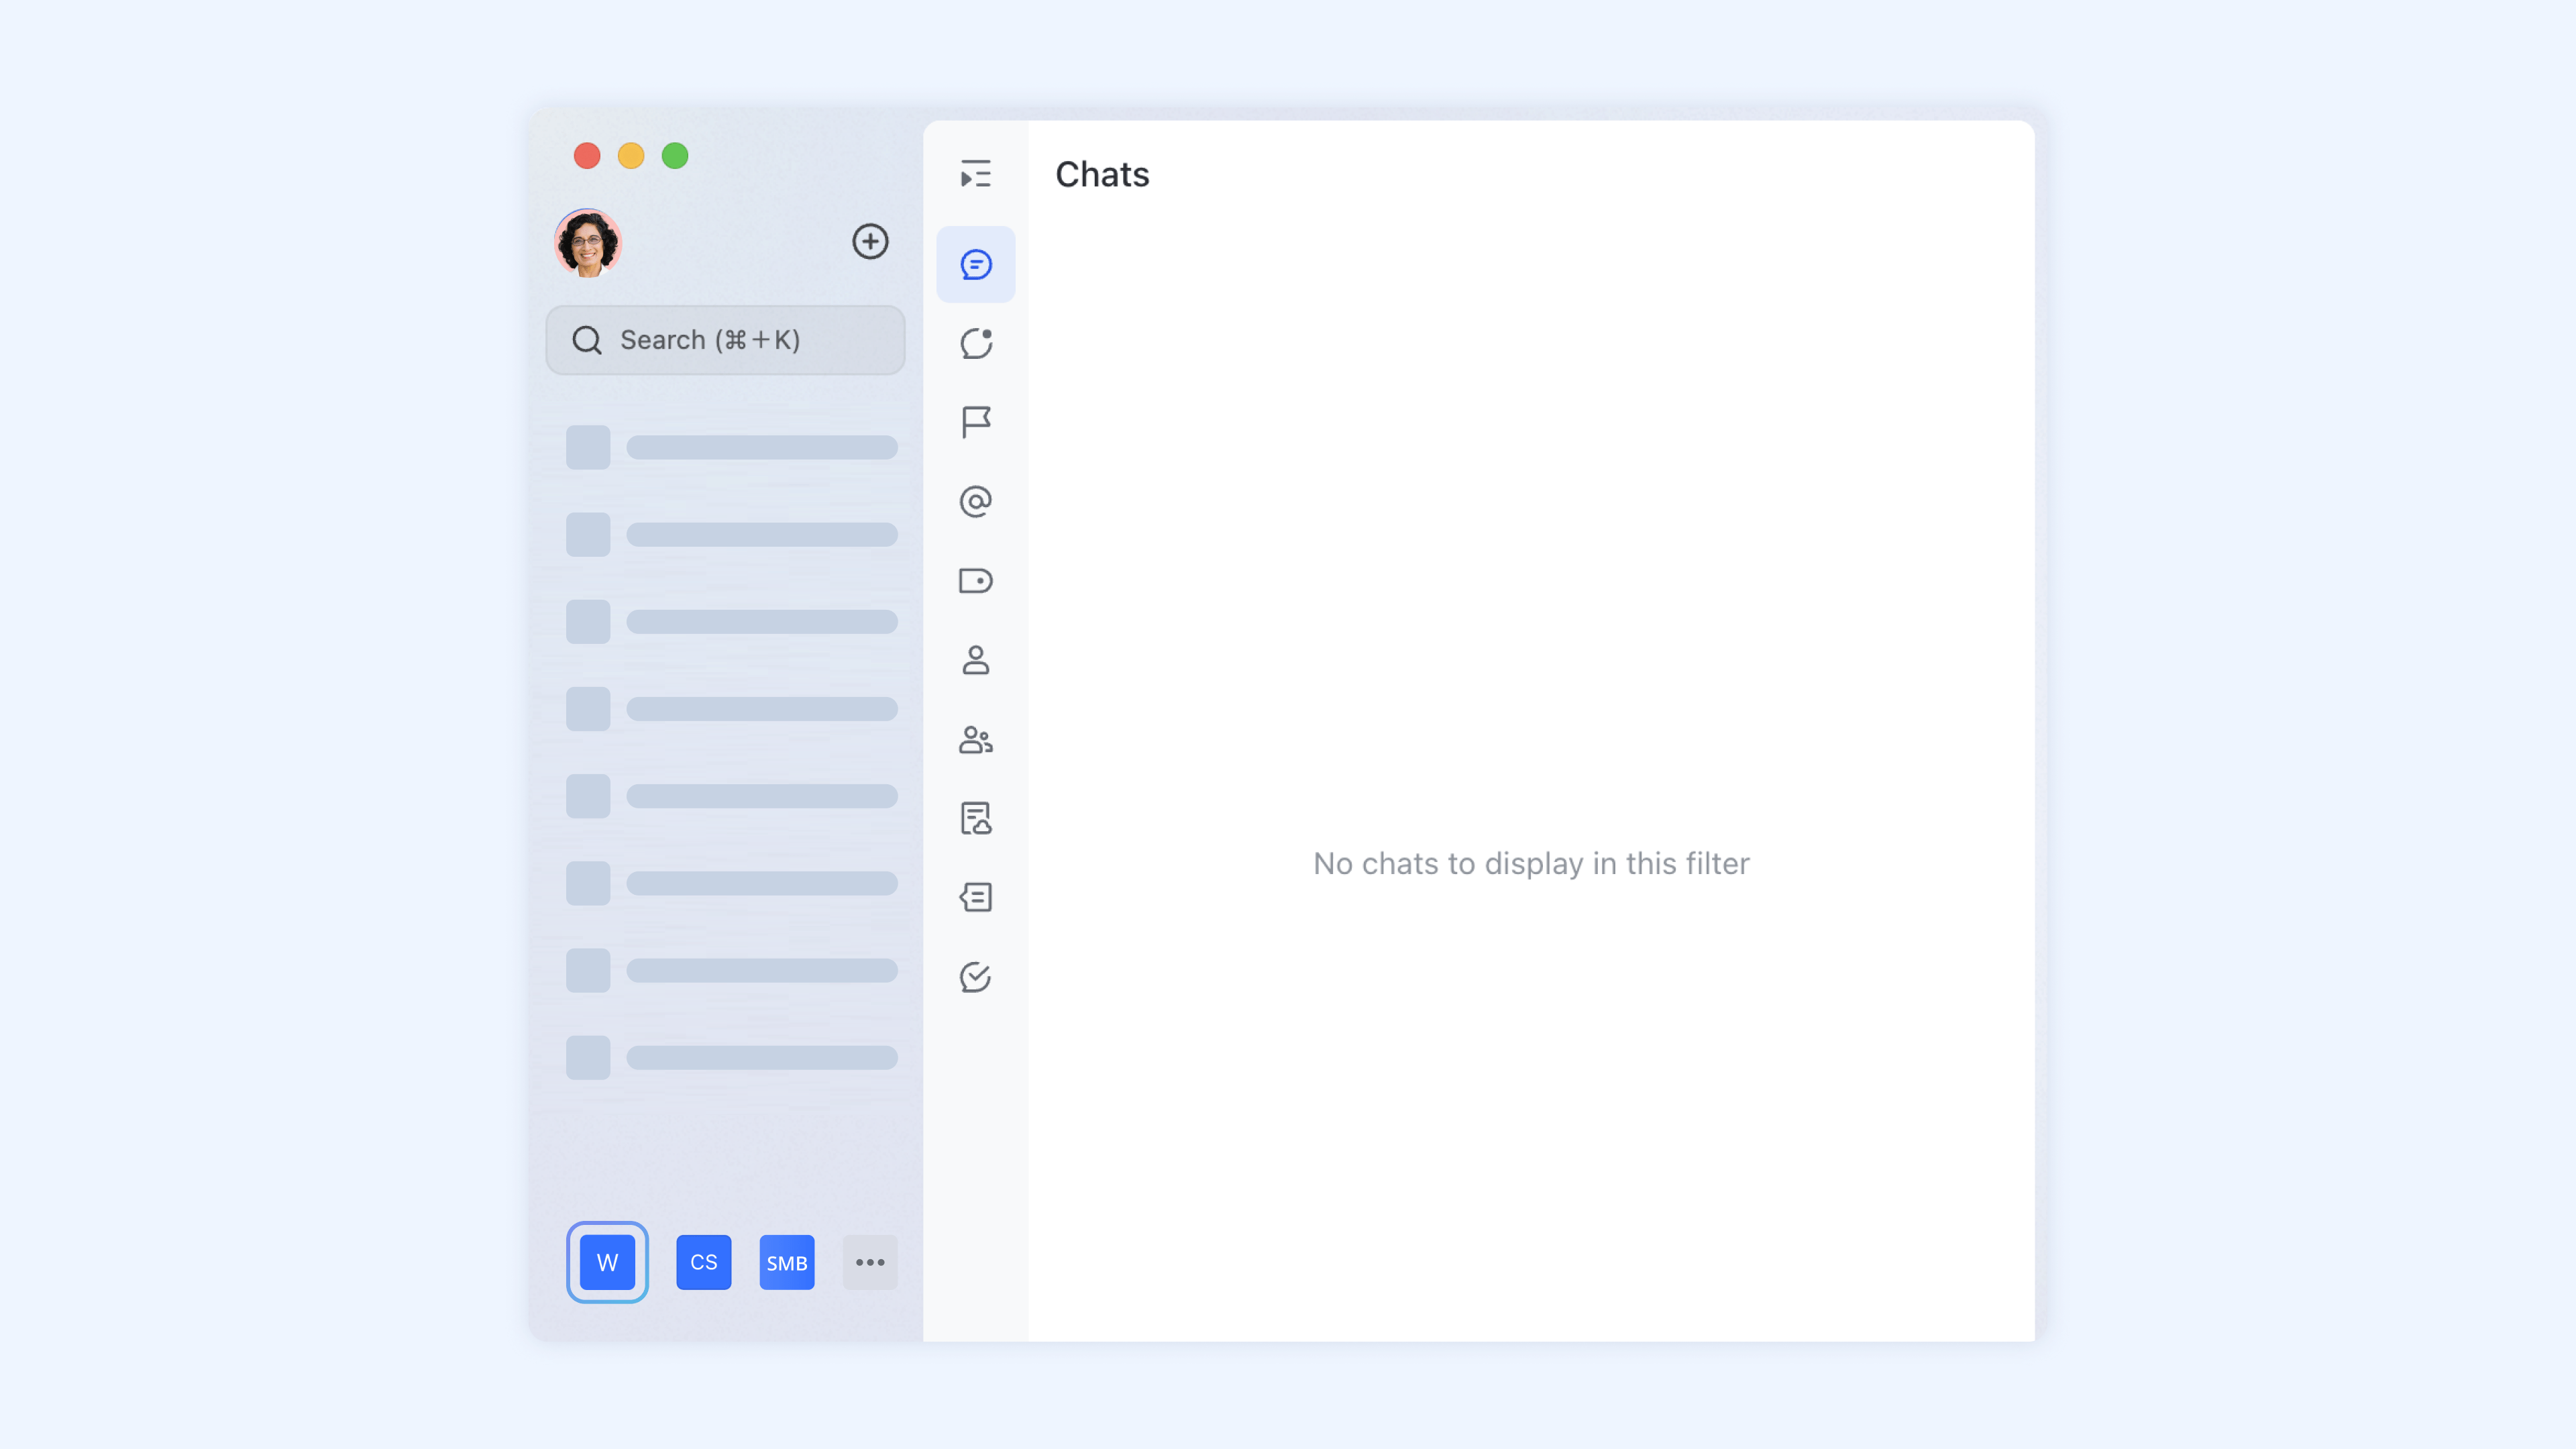2576x1449 pixels.
Task: View your @Mentions filter
Action: (975, 501)
